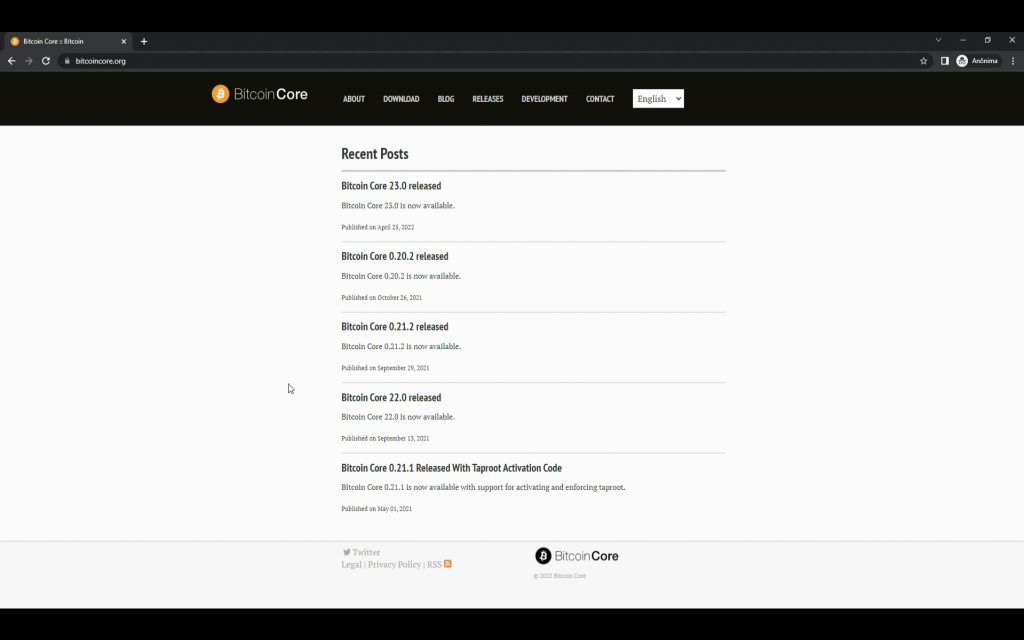The height and width of the screenshot is (640, 1024).
Task: Expand the English language dropdown
Action: click(658, 99)
